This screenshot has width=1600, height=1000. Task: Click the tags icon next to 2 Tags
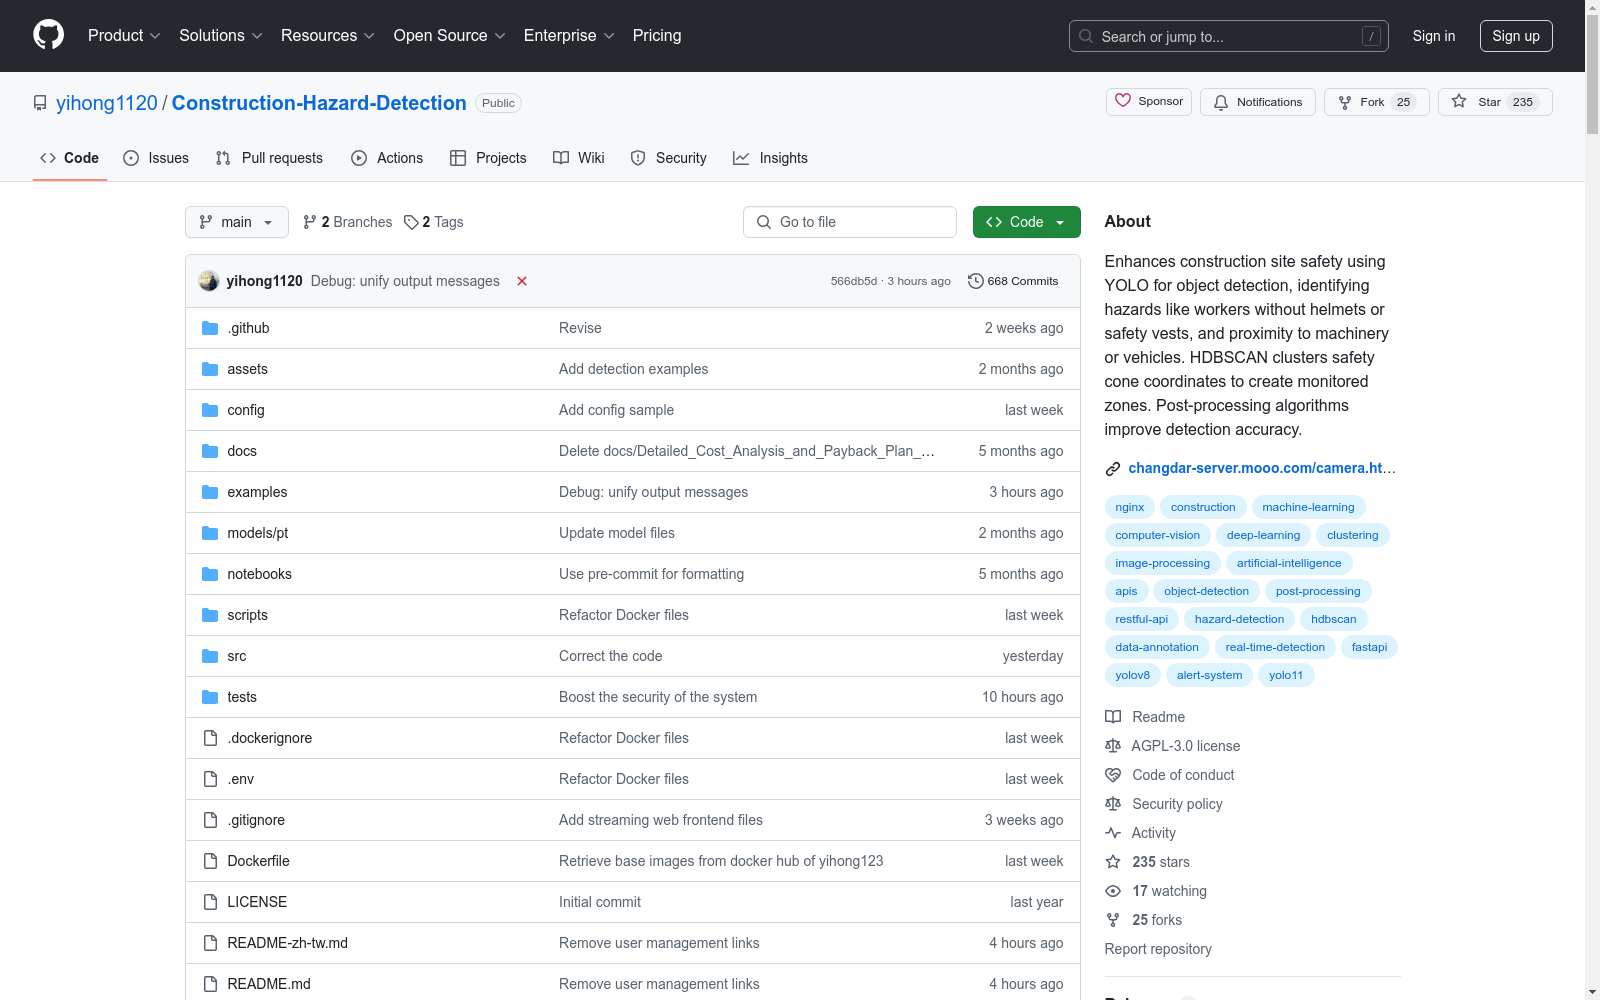(411, 222)
